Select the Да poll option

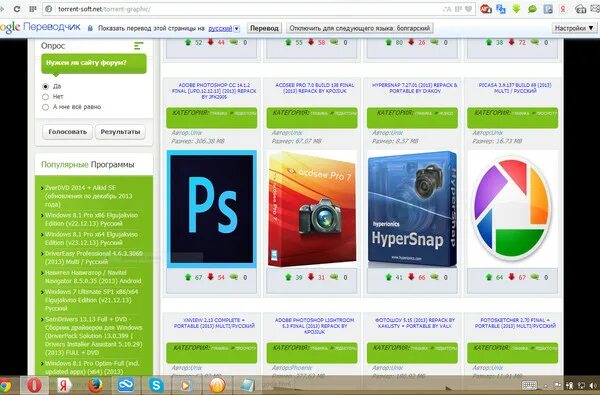(x=46, y=87)
